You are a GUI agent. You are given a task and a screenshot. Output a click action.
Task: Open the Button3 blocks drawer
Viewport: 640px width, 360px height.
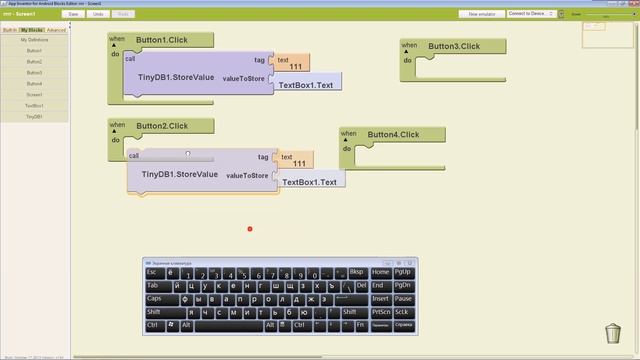pyautogui.click(x=34, y=73)
